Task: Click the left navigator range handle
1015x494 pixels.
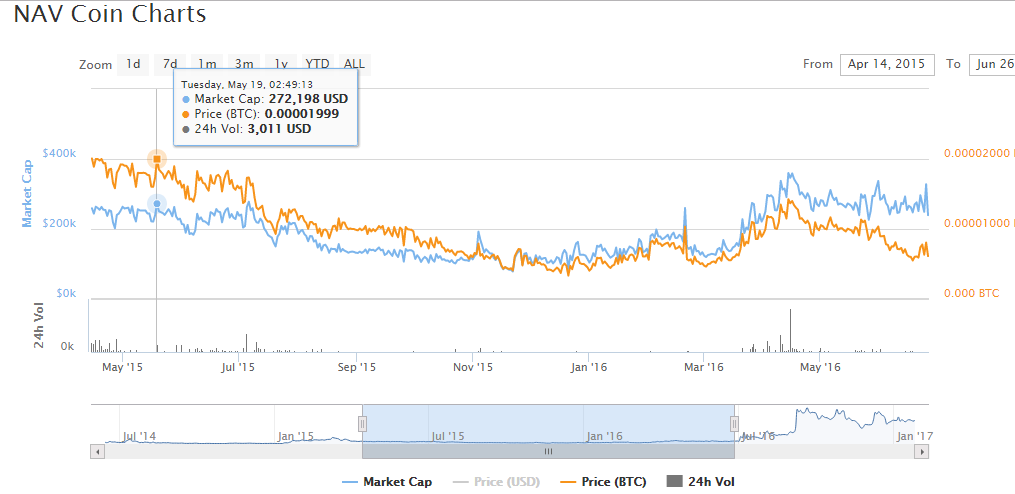Action: tap(362, 423)
